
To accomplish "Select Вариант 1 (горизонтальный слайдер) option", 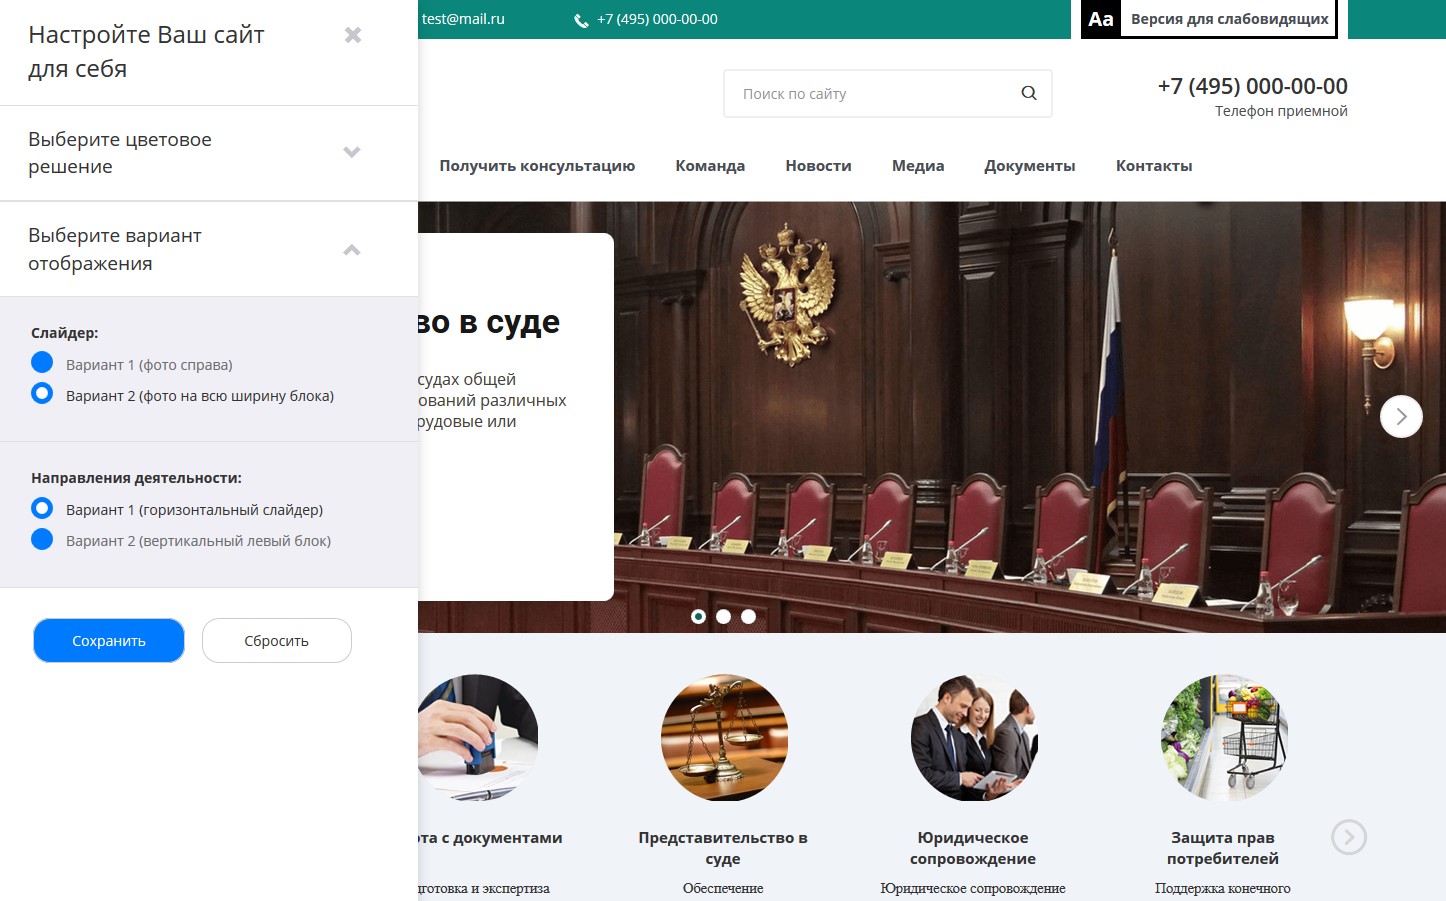I will [42, 509].
